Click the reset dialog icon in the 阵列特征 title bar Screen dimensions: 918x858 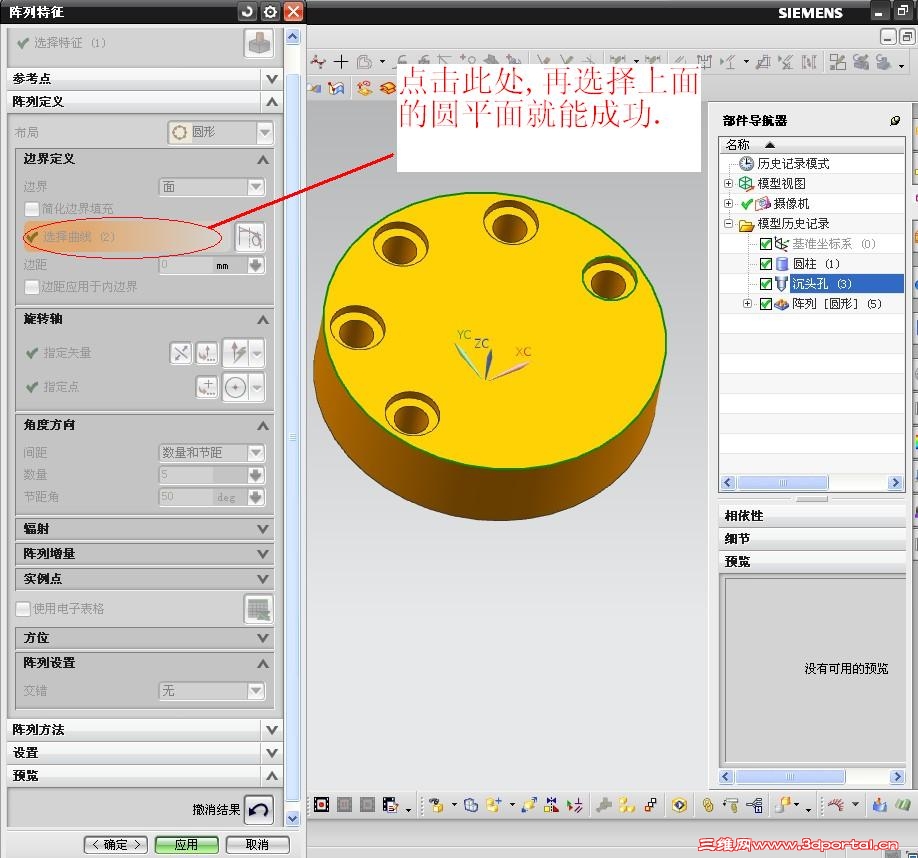(x=248, y=12)
